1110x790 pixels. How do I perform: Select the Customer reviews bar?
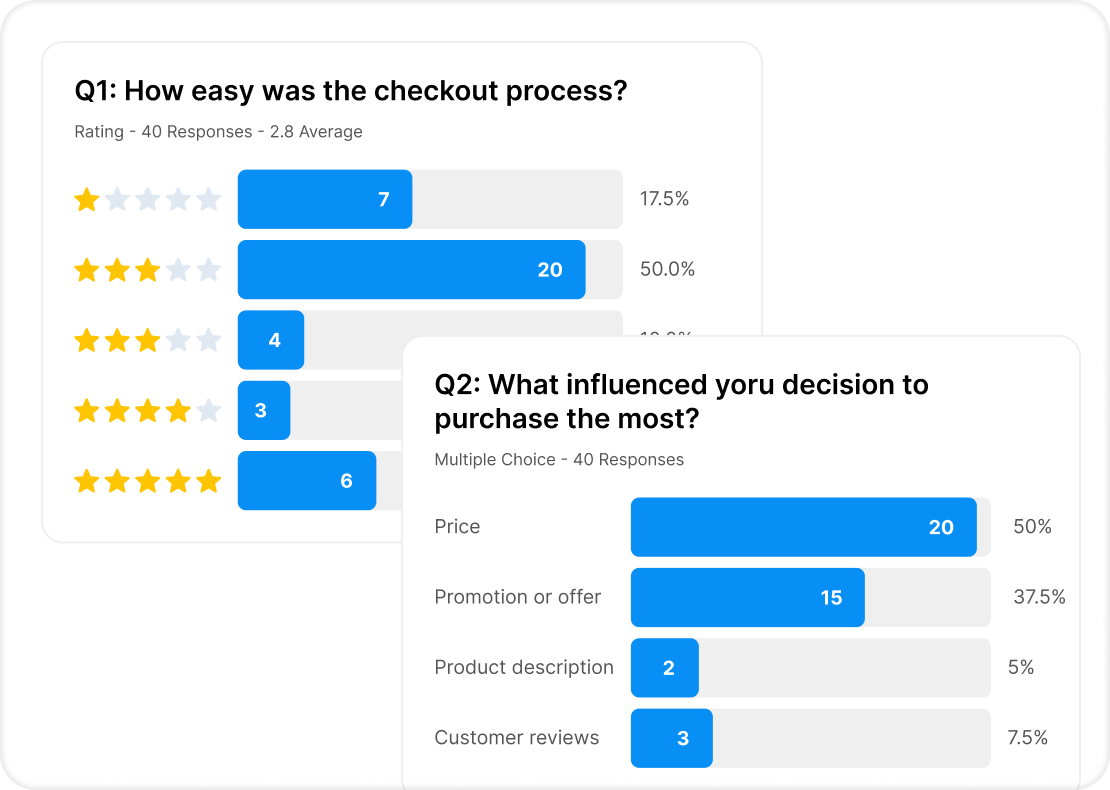[x=671, y=738]
